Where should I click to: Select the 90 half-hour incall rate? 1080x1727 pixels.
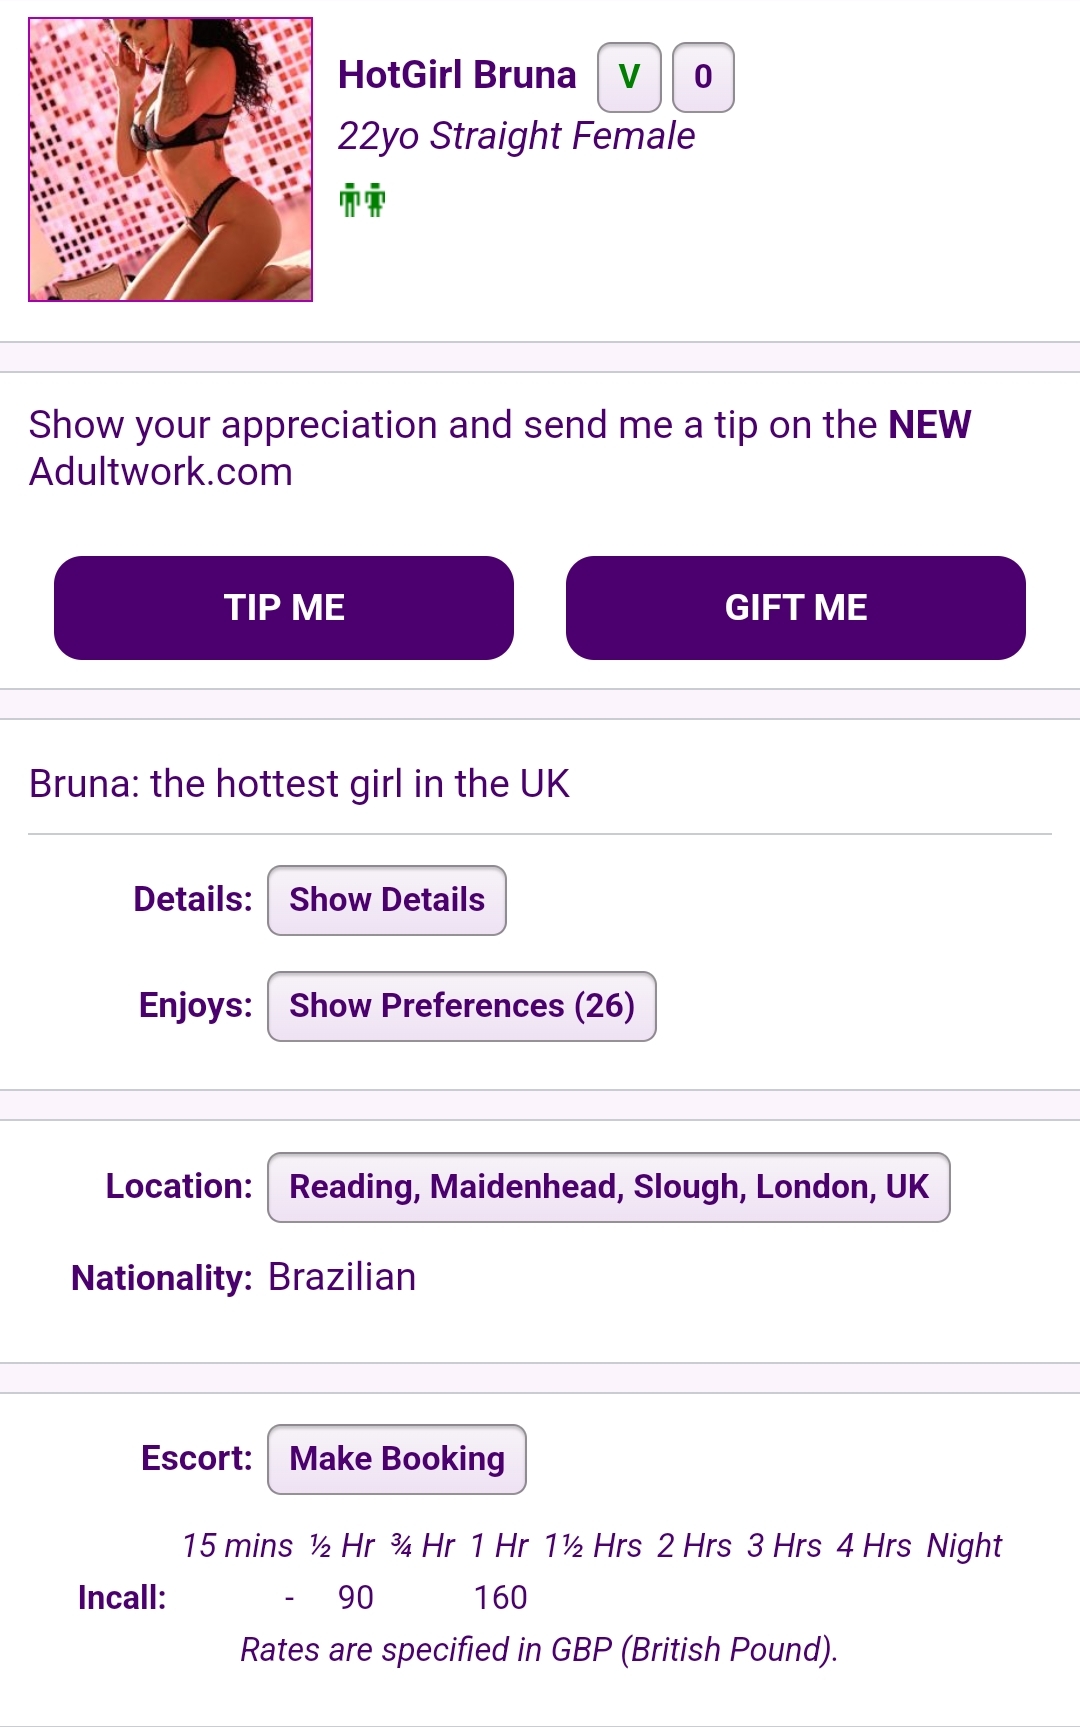tap(356, 1598)
